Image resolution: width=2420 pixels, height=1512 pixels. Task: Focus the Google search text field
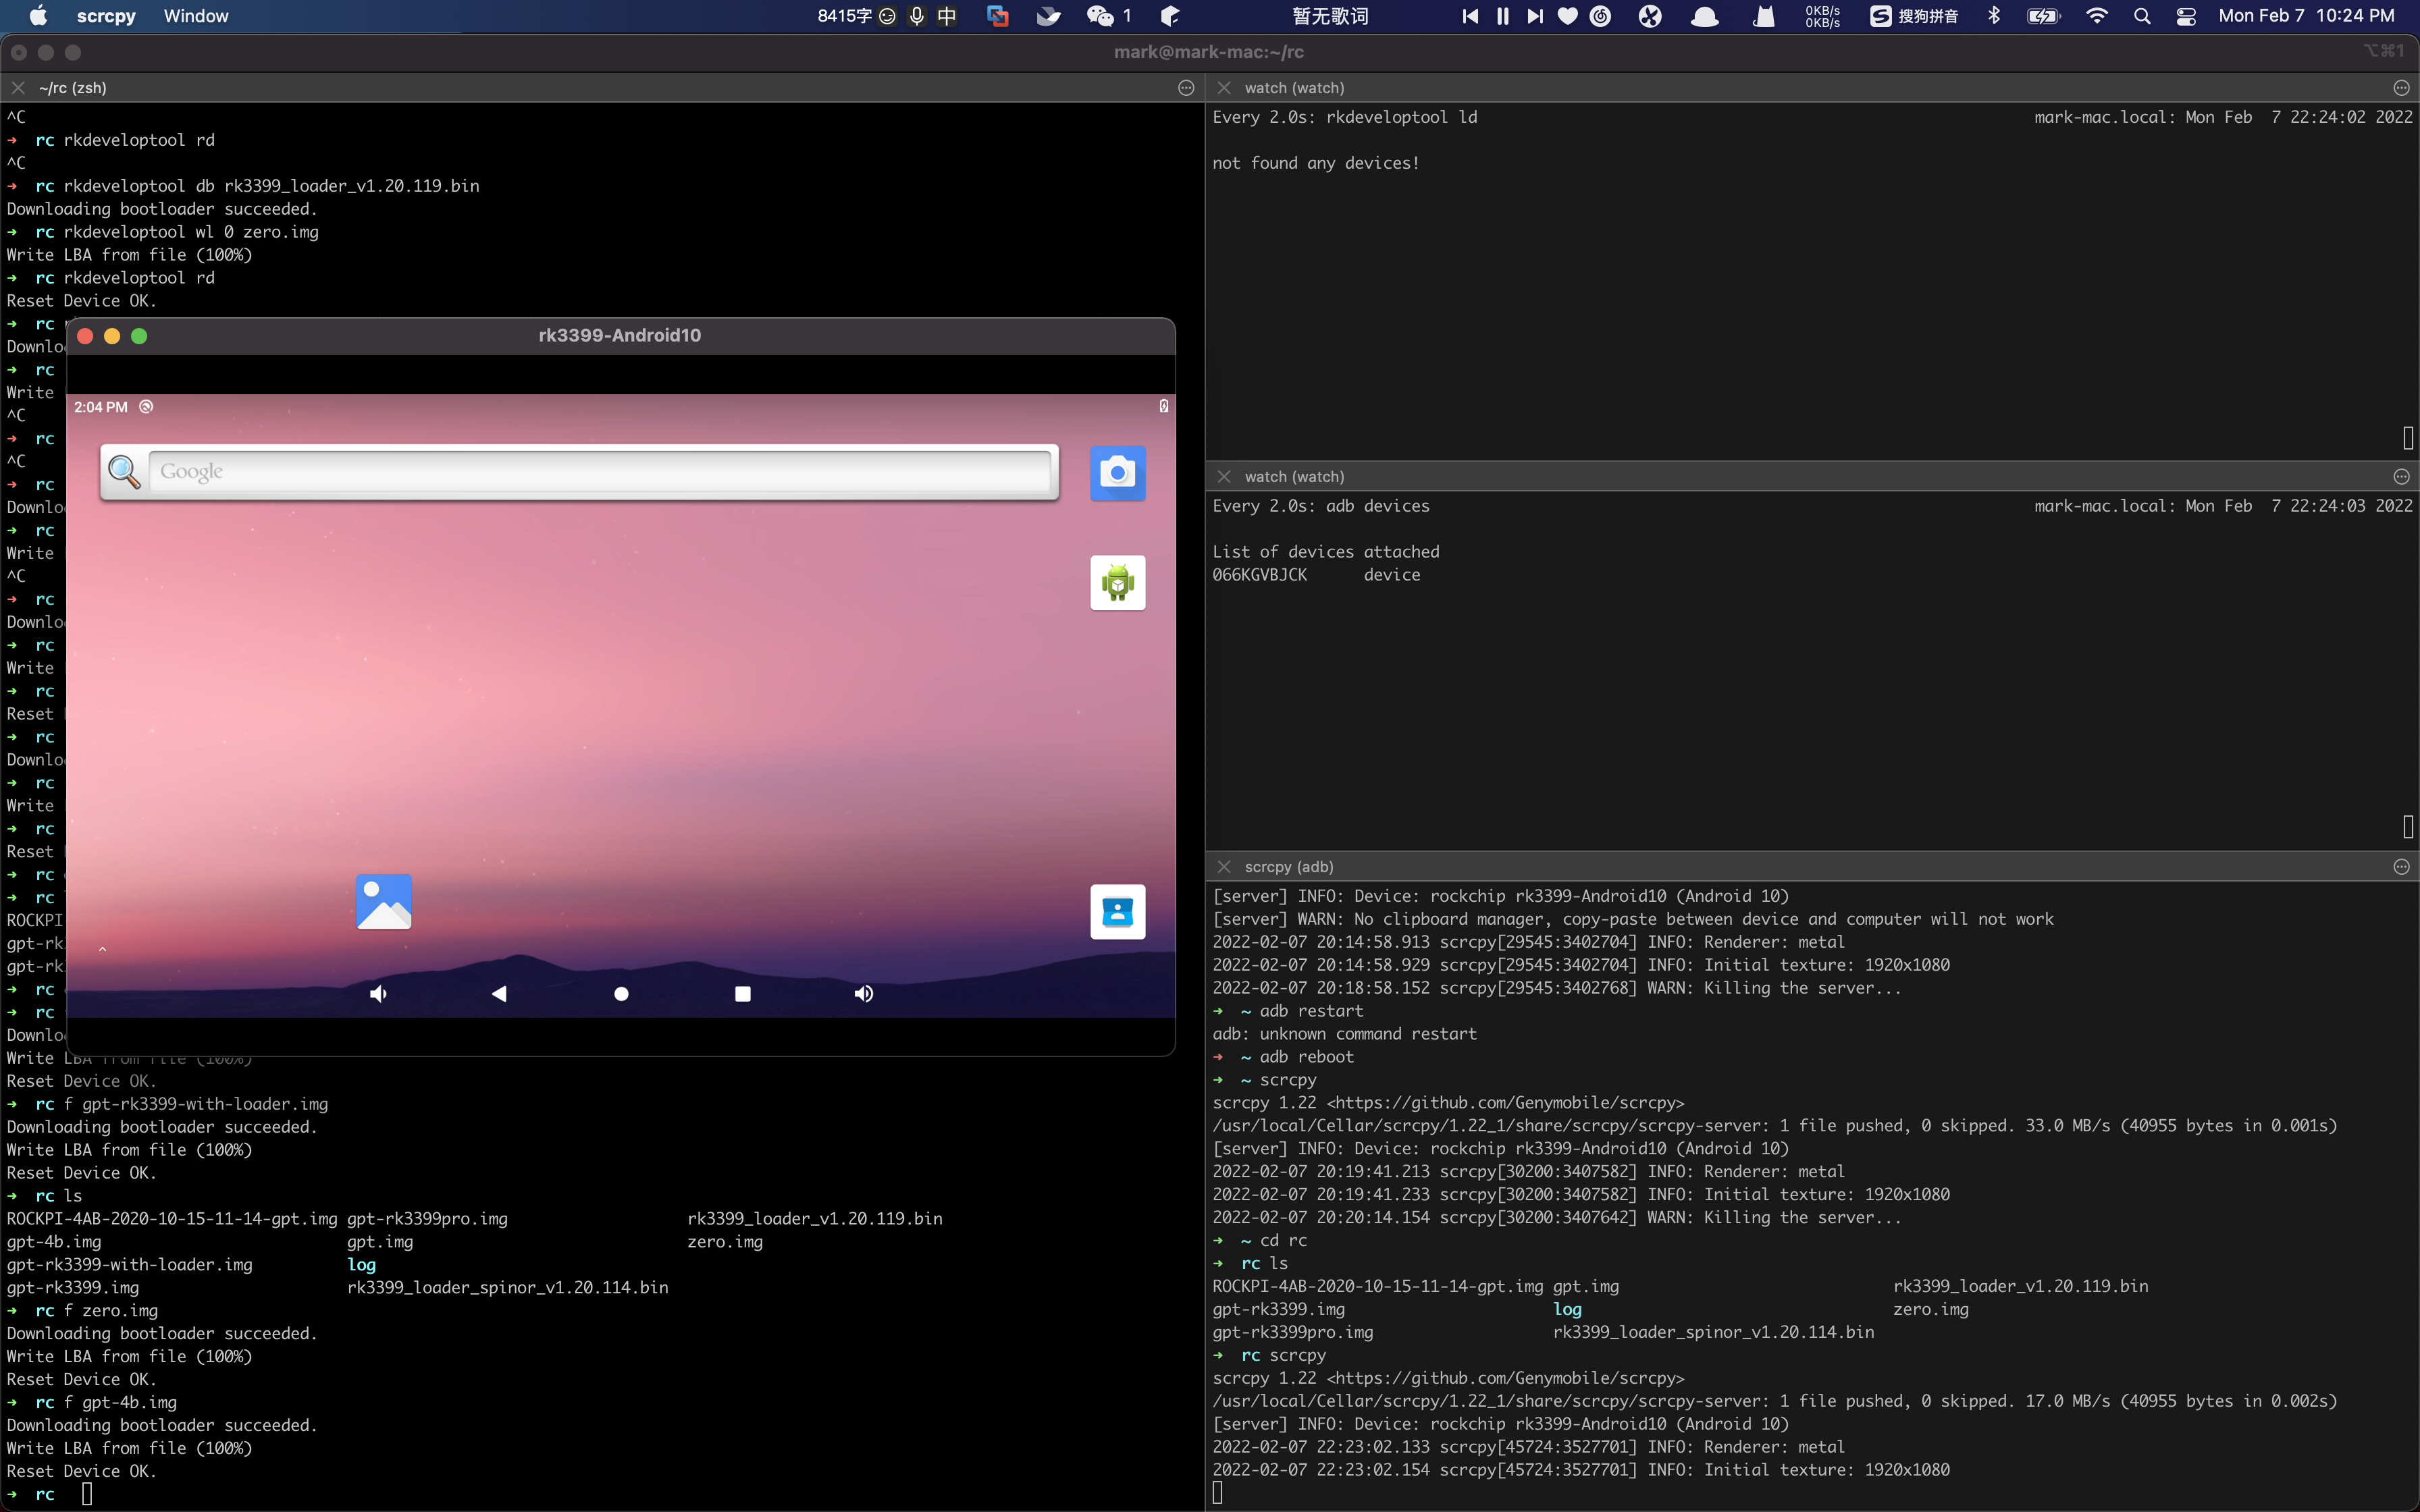[600, 471]
